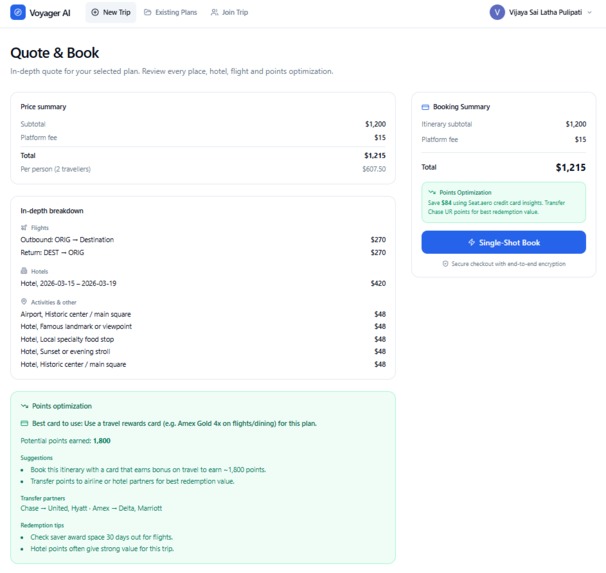Click the credit card icon beside Best card
The height and width of the screenshot is (573, 606).
tap(24, 423)
